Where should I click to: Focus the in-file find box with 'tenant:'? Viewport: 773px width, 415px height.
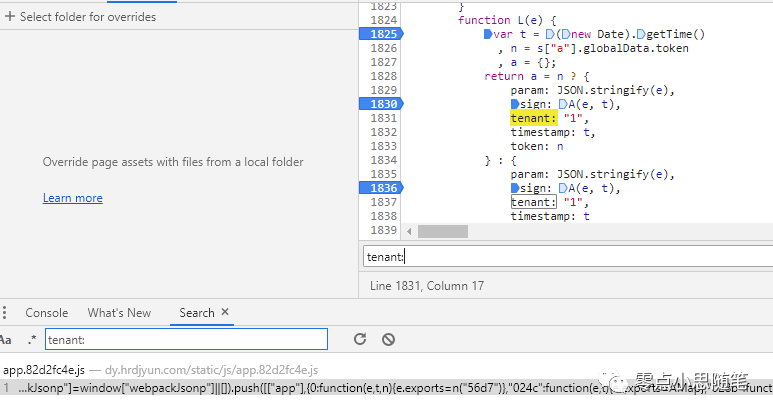[x=568, y=257]
